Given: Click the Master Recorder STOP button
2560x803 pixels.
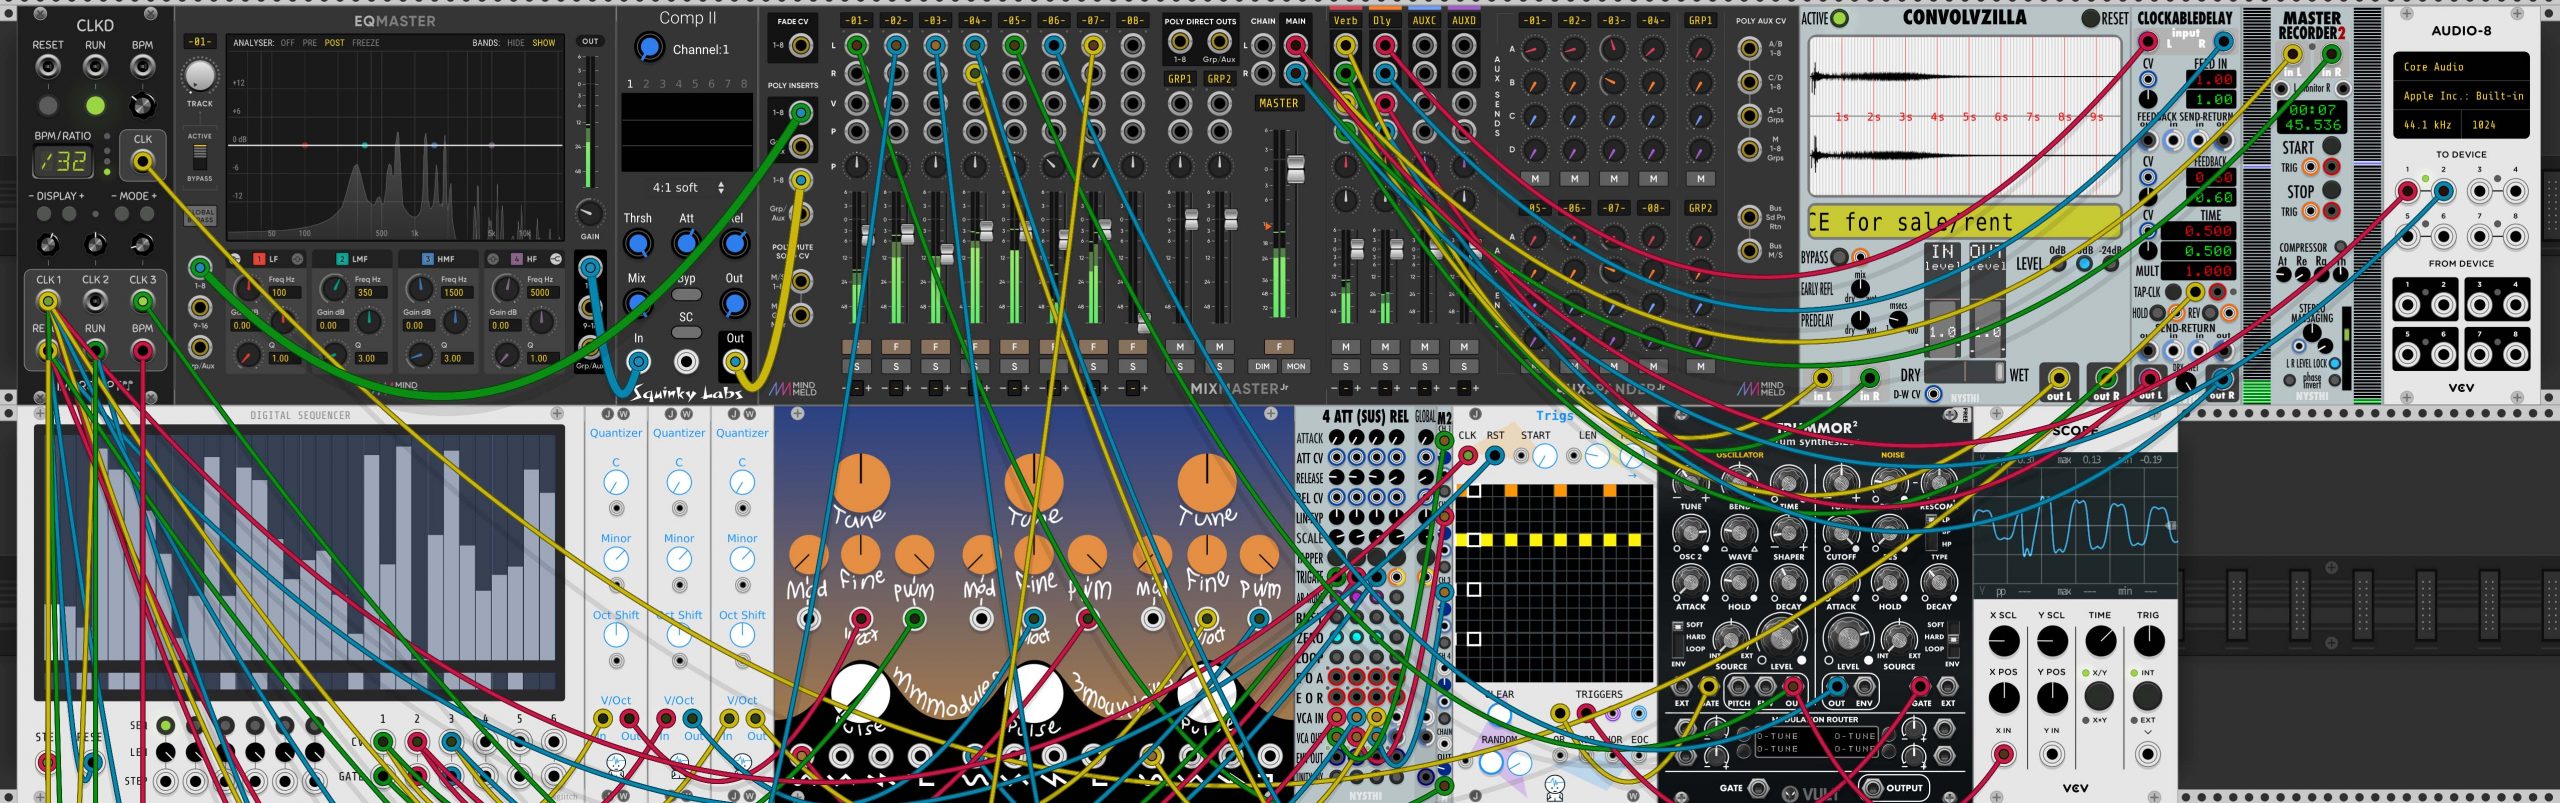Looking at the screenshot, I should [2331, 189].
